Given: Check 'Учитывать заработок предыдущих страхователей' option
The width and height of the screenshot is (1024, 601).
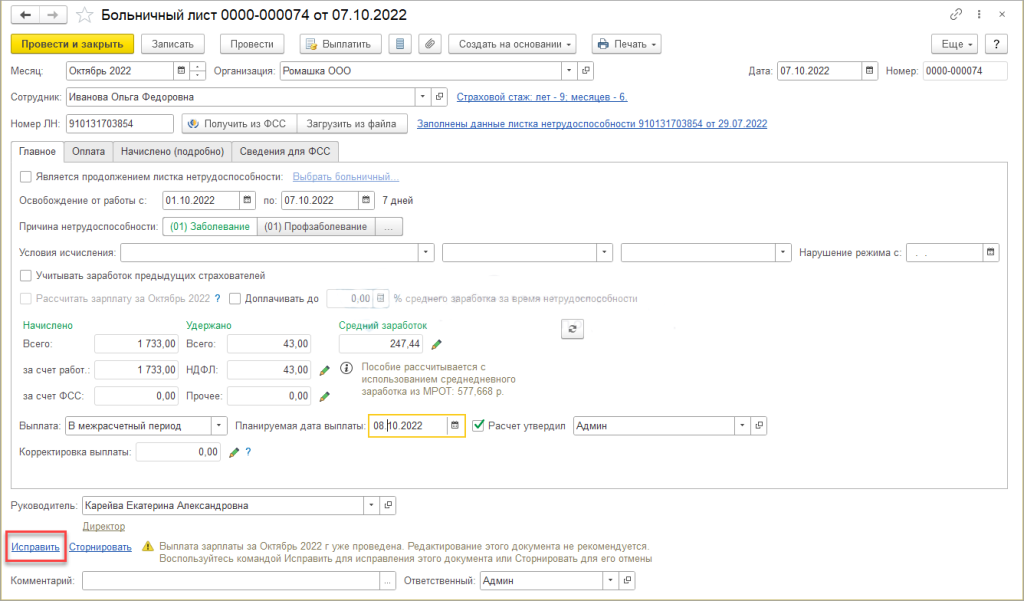Looking at the screenshot, I should [26, 276].
